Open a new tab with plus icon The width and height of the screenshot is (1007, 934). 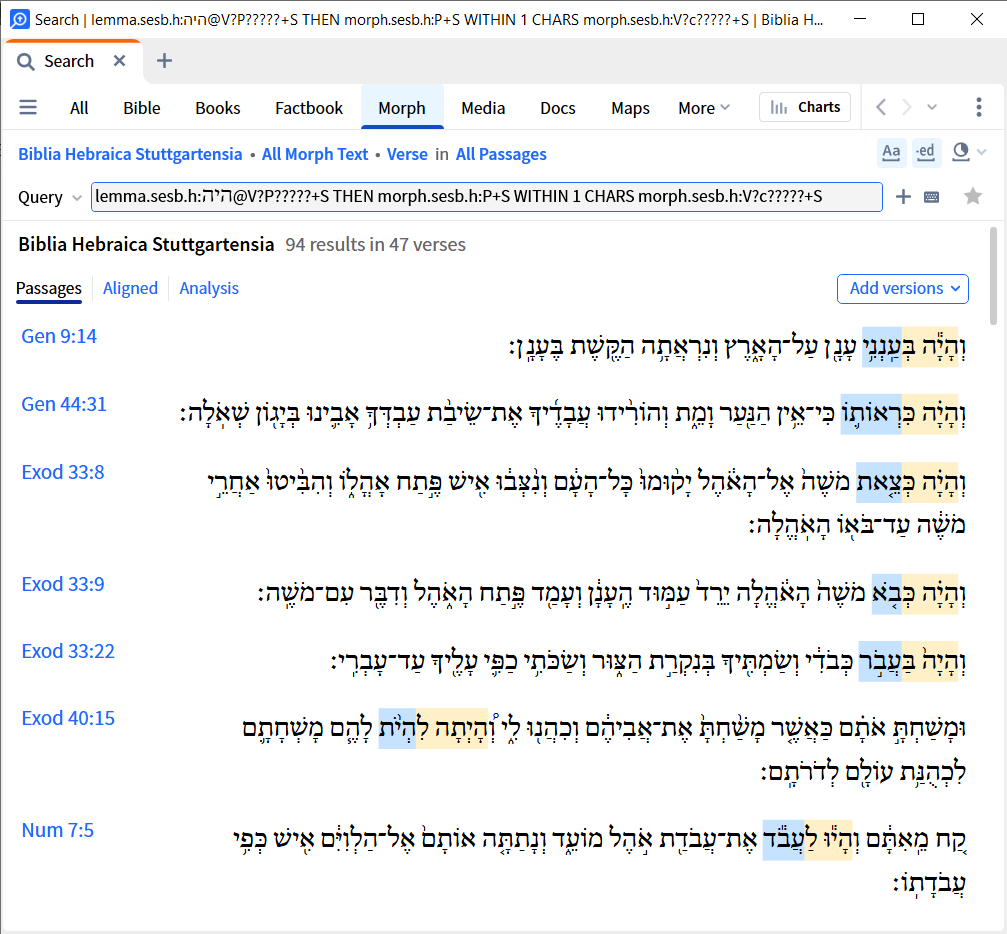[164, 61]
